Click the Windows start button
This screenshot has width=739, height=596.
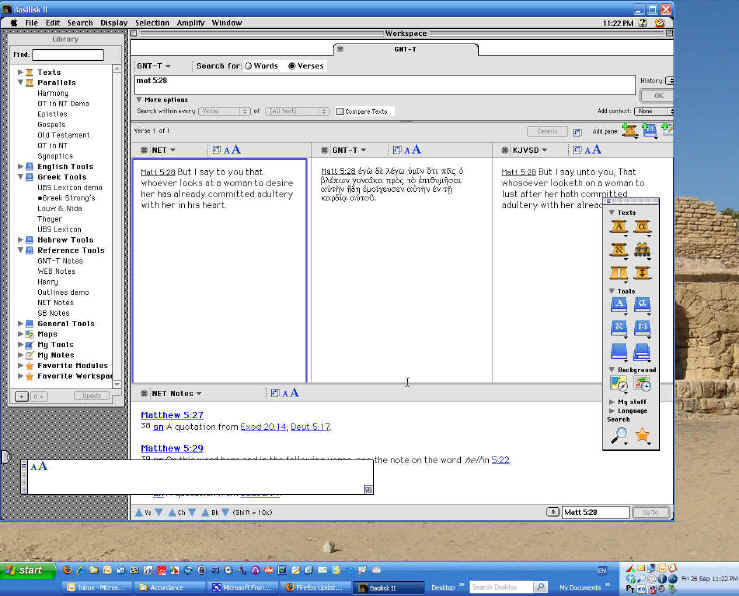click(x=28, y=571)
